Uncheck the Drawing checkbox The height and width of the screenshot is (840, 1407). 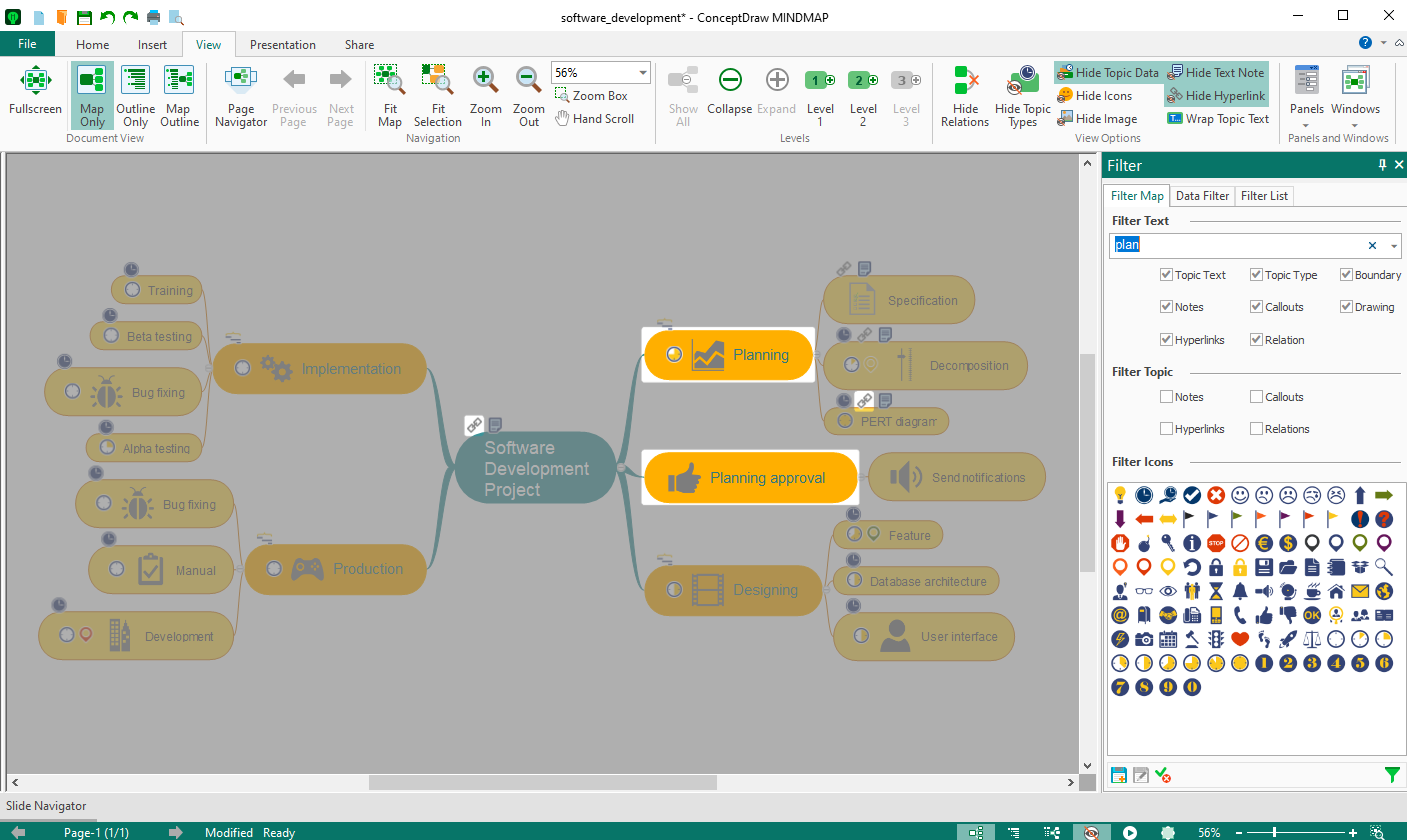1346,307
